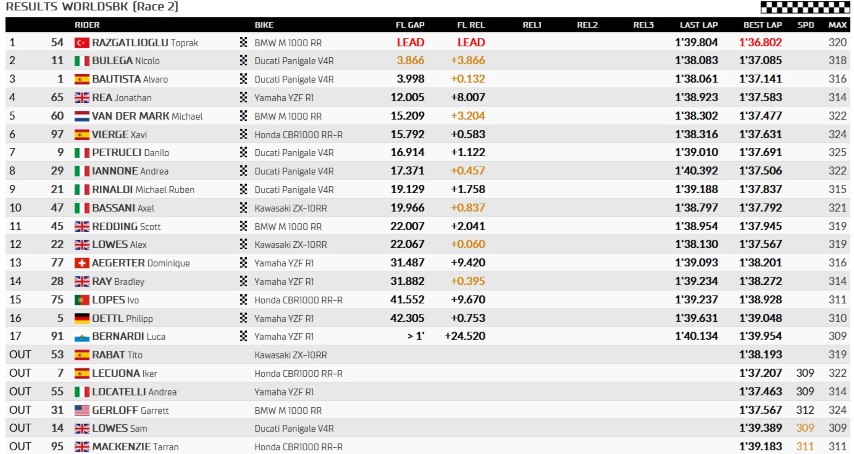Click the chequered finish icon in Rea's row

coord(243,97)
